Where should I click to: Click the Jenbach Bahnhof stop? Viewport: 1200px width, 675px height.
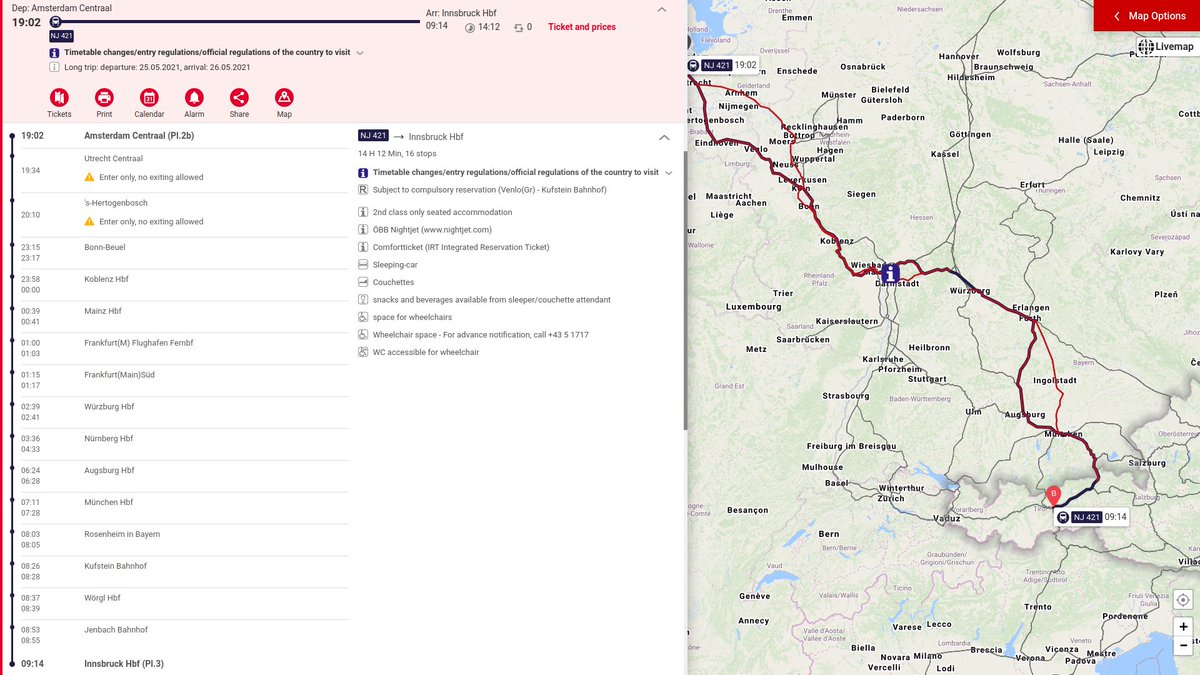(x=116, y=630)
